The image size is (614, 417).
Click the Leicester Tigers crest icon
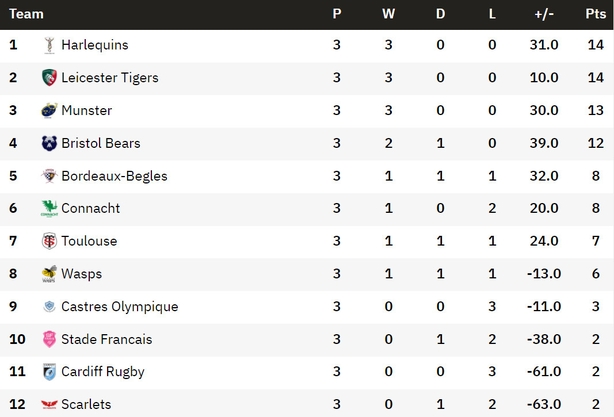pos(49,78)
